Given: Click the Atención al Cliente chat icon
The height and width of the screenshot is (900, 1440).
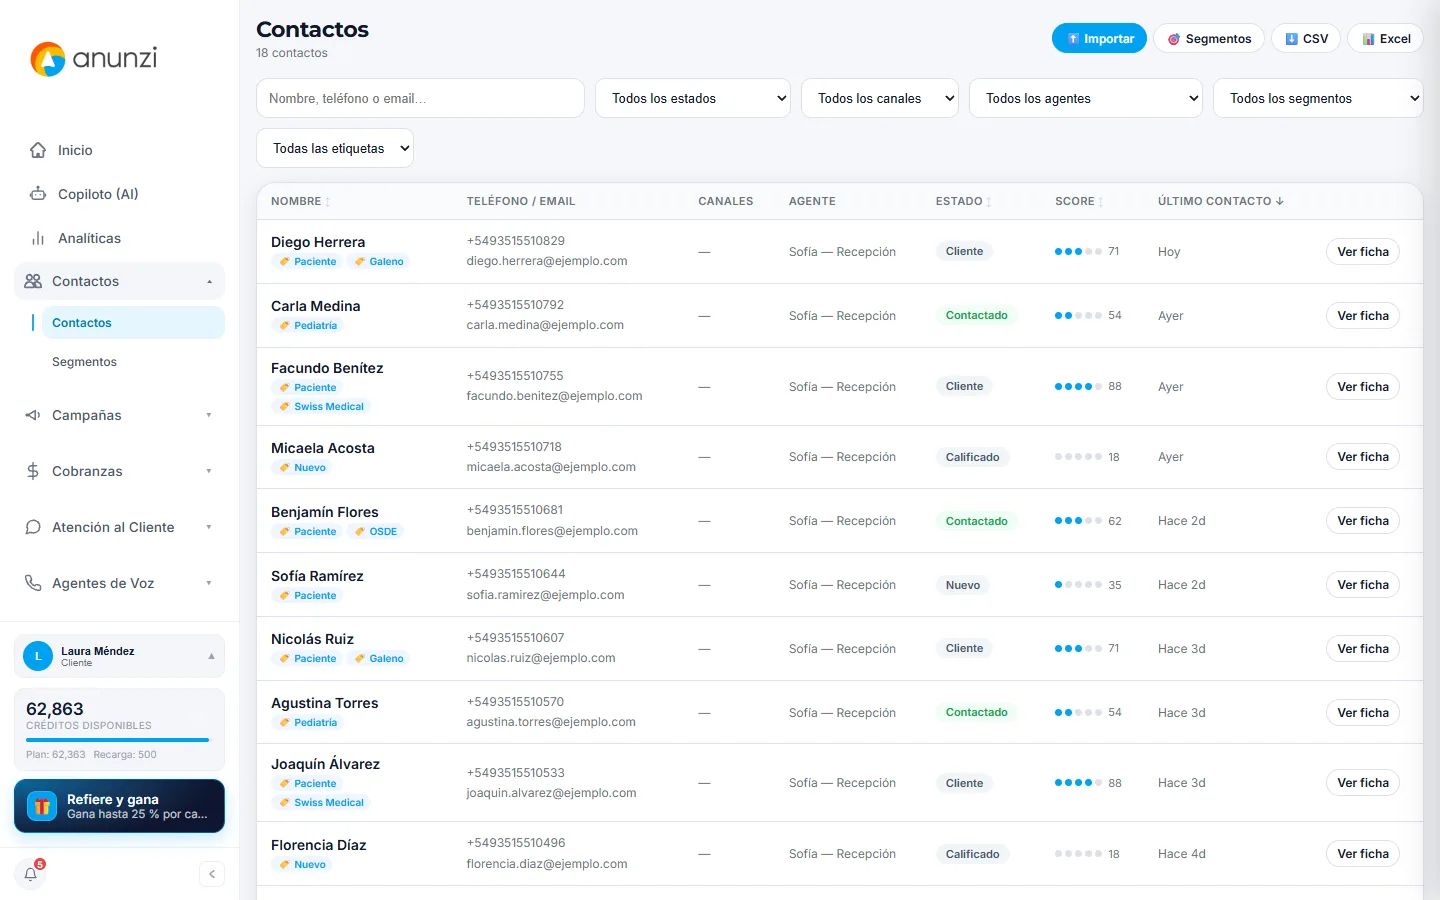Looking at the screenshot, I should click(x=33, y=527).
